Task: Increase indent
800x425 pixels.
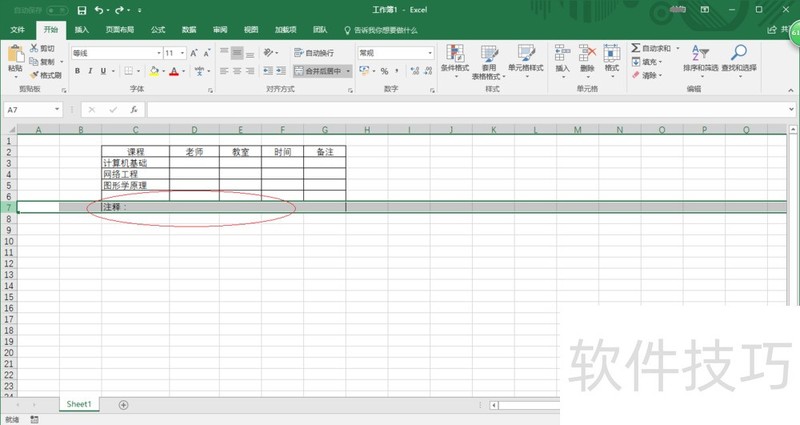Action: pos(281,71)
